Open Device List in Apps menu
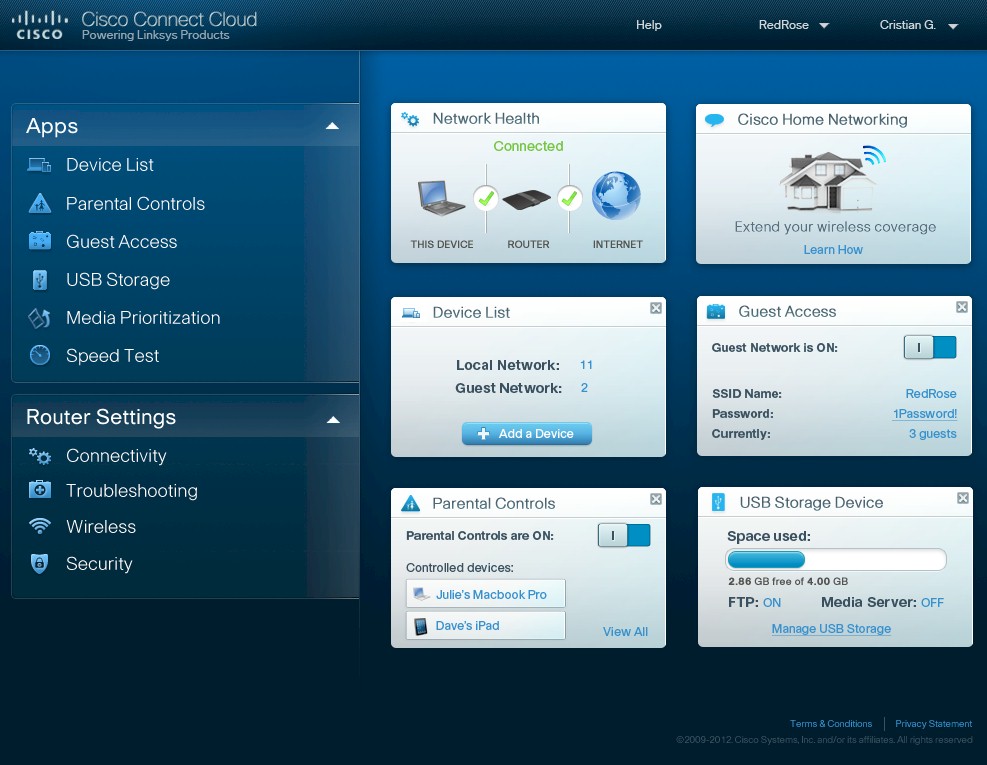The image size is (987, 765). (x=110, y=165)
